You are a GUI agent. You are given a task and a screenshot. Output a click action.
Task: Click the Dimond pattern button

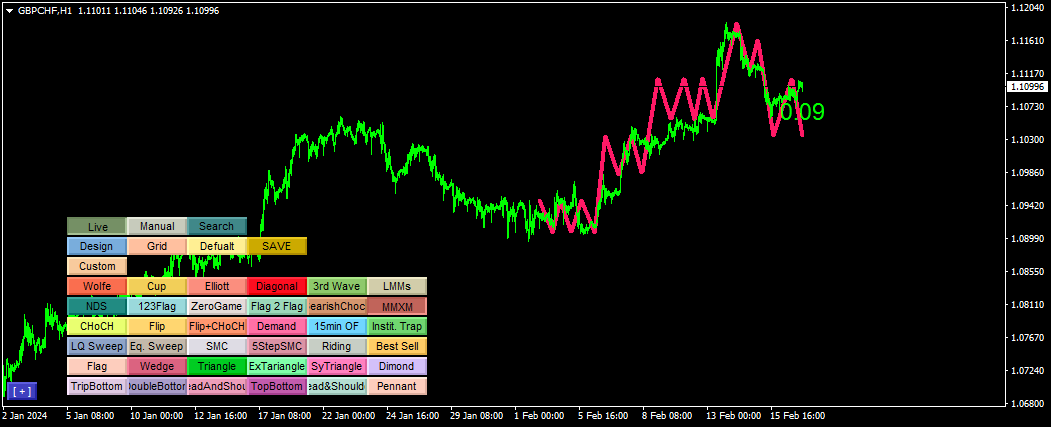point(397,366)
